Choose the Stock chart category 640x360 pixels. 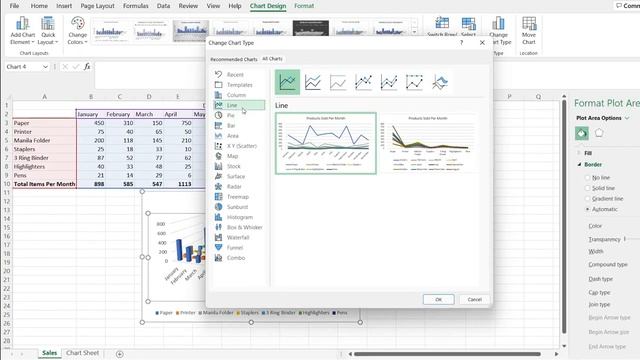click(x=239, y=166)
